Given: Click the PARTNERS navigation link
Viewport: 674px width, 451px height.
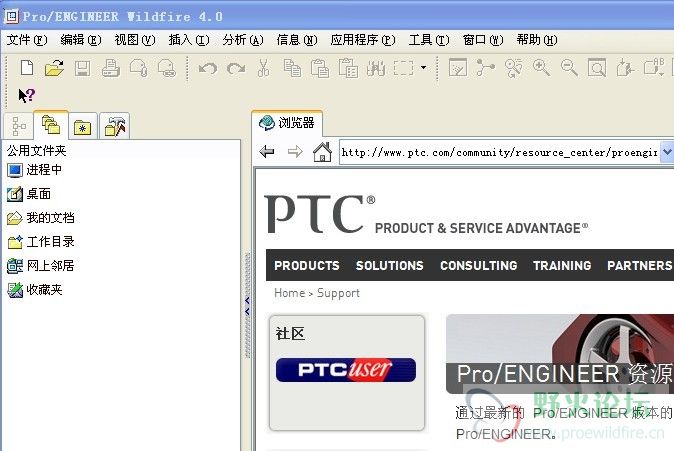Looking at the screenshot, I should (x=640, y=266).
